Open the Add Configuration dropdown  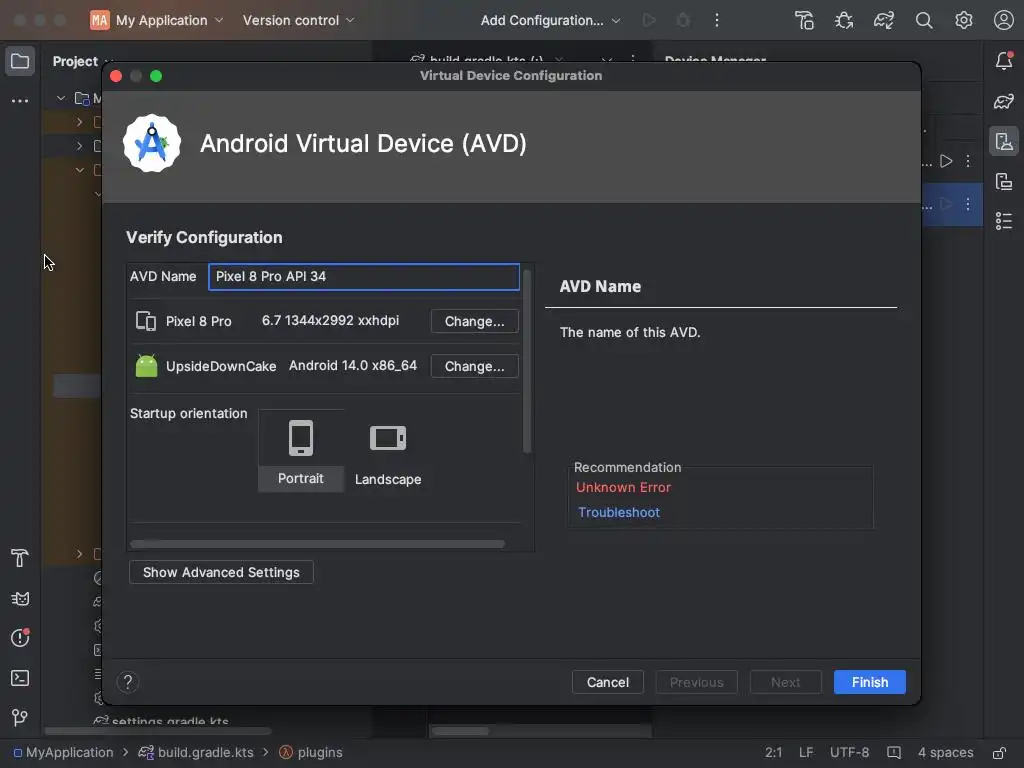click(550, 20)
